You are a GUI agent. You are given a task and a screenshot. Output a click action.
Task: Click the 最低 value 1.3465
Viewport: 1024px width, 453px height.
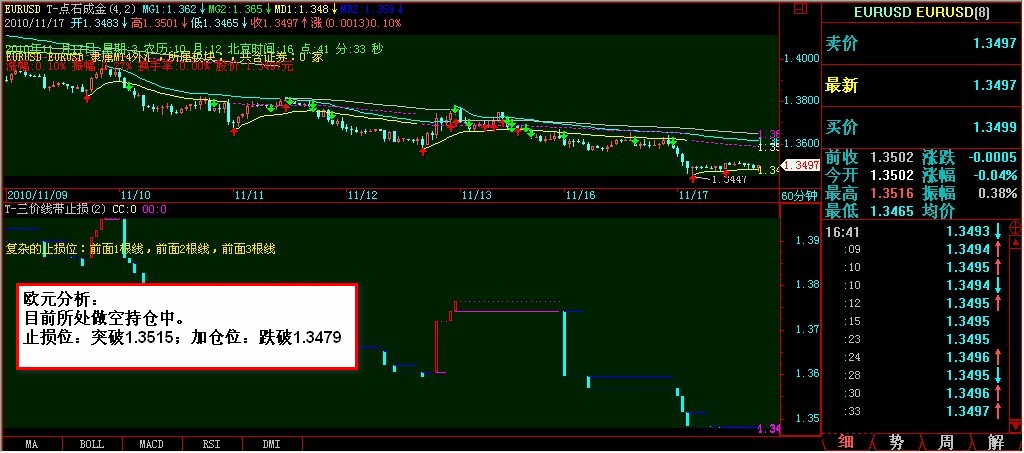tap(891, 211)
